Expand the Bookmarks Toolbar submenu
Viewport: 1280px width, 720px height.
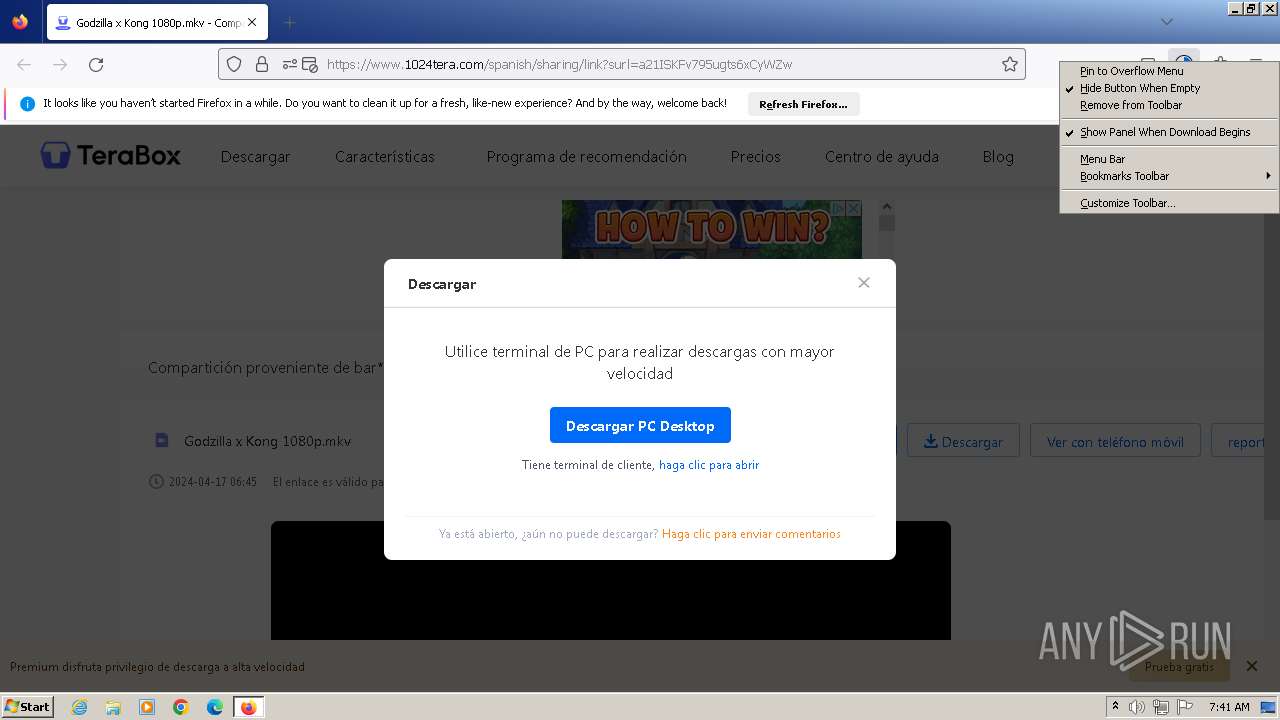(1169, 176)
